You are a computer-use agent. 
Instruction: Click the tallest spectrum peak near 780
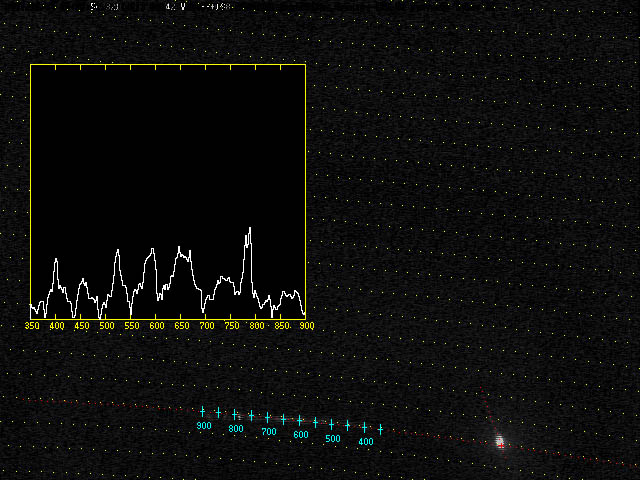(249, 230)
